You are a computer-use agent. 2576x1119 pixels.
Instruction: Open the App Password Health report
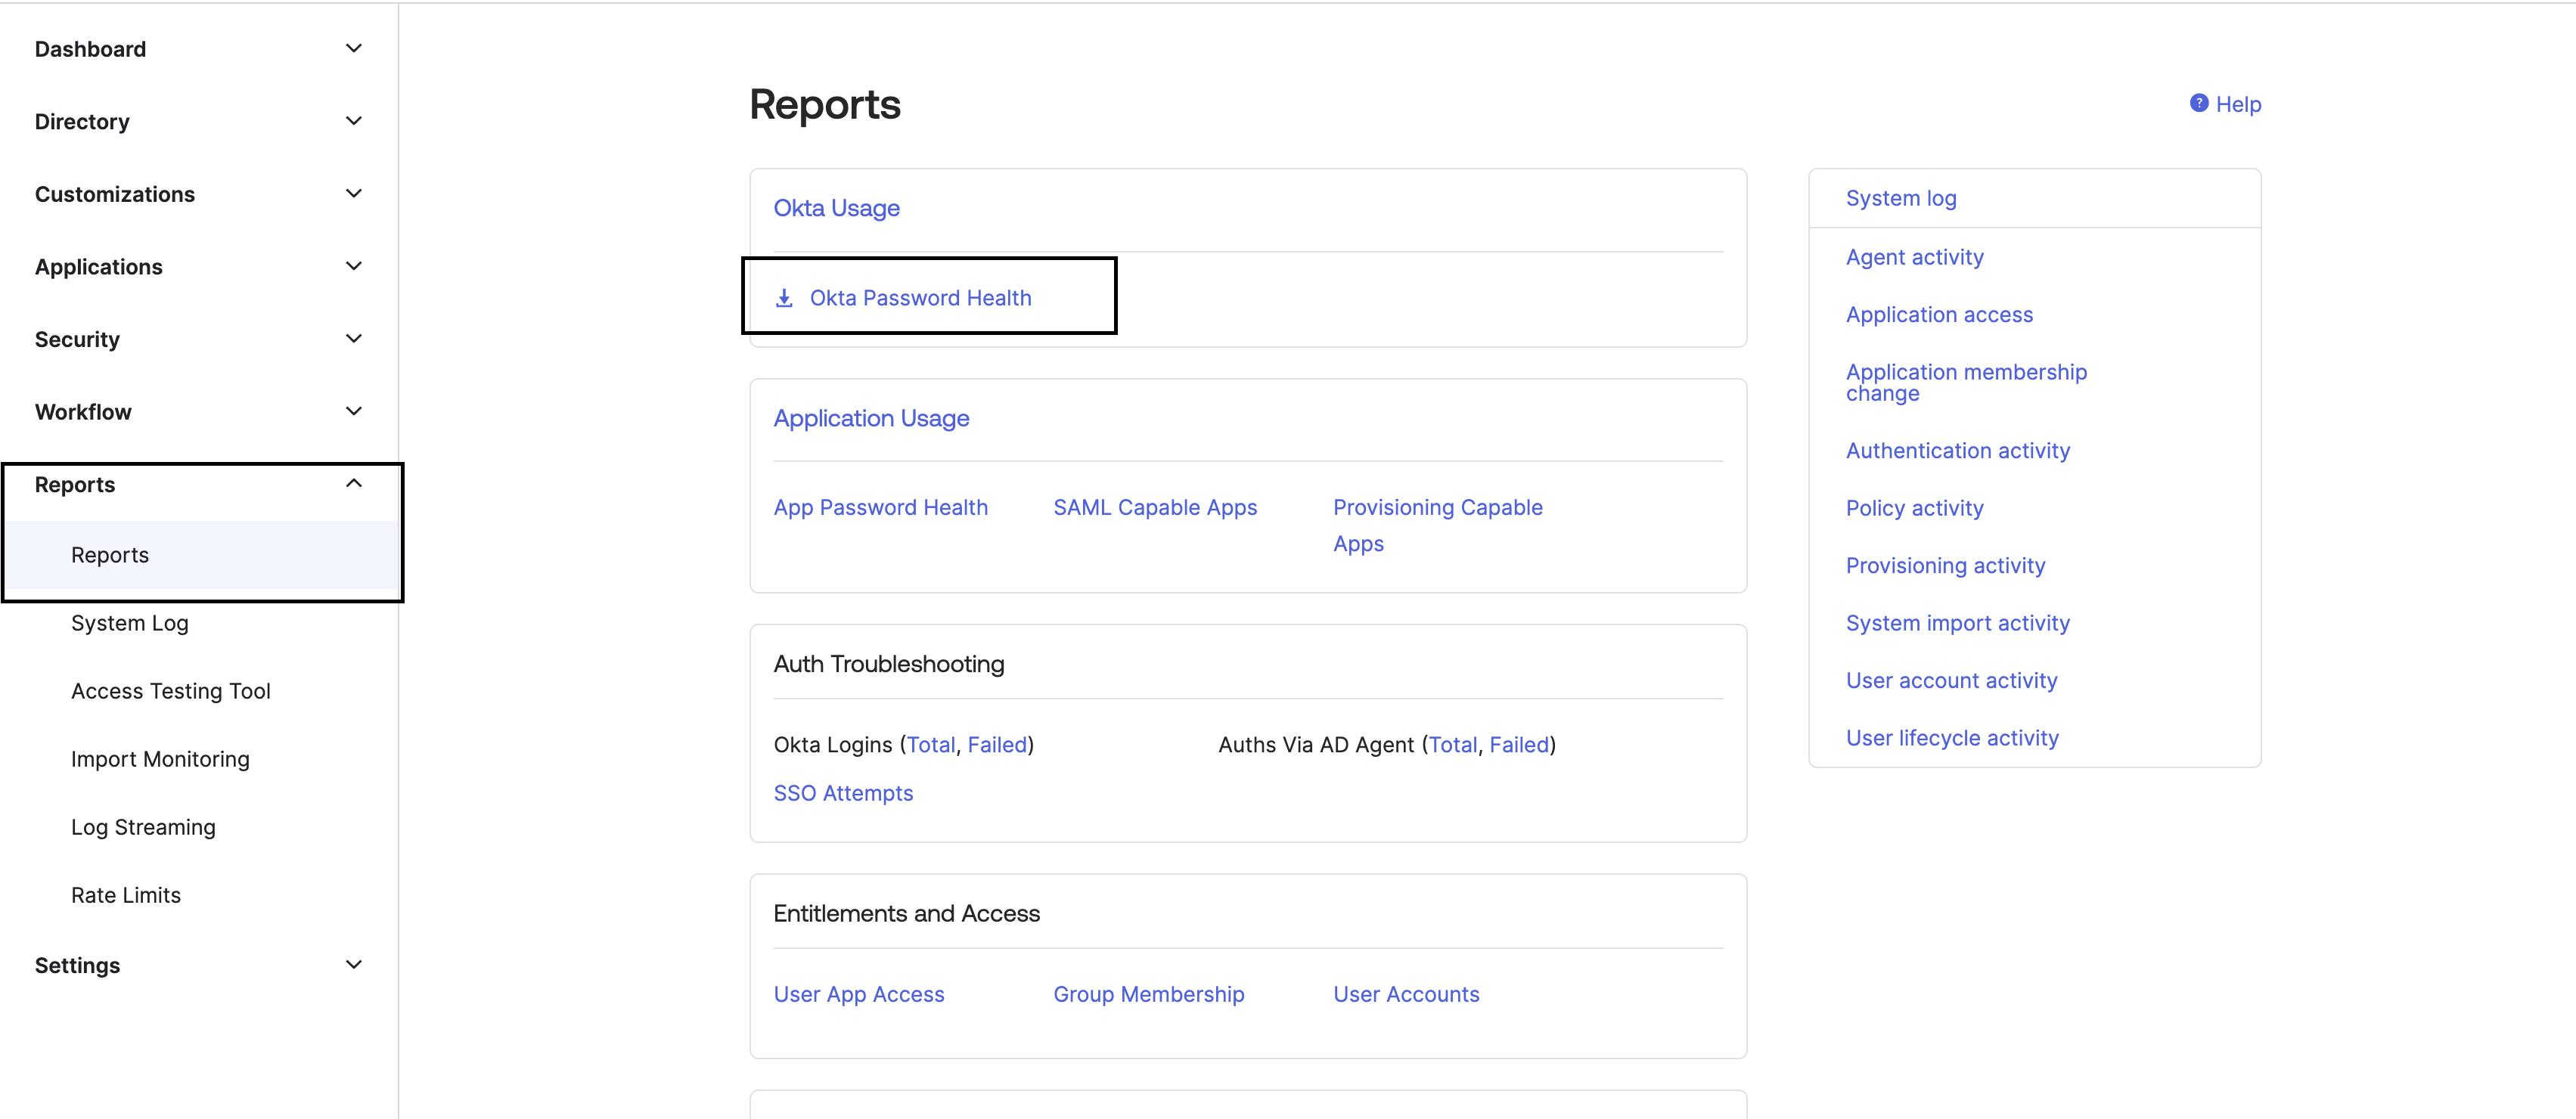coord(880,508)
